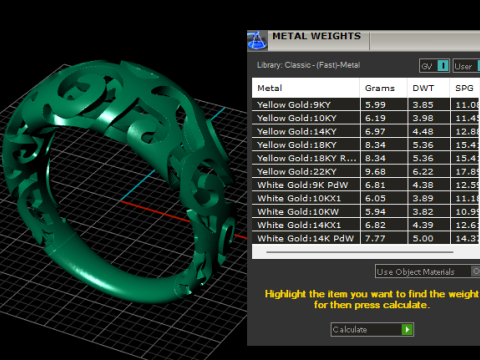Screen dimensions: 480x360
Task: Click the DWT column header
Action: tap(429, 88)
